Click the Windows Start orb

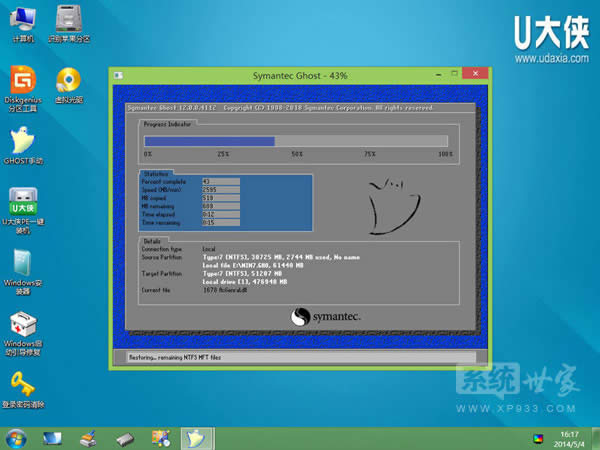[16, 438]
